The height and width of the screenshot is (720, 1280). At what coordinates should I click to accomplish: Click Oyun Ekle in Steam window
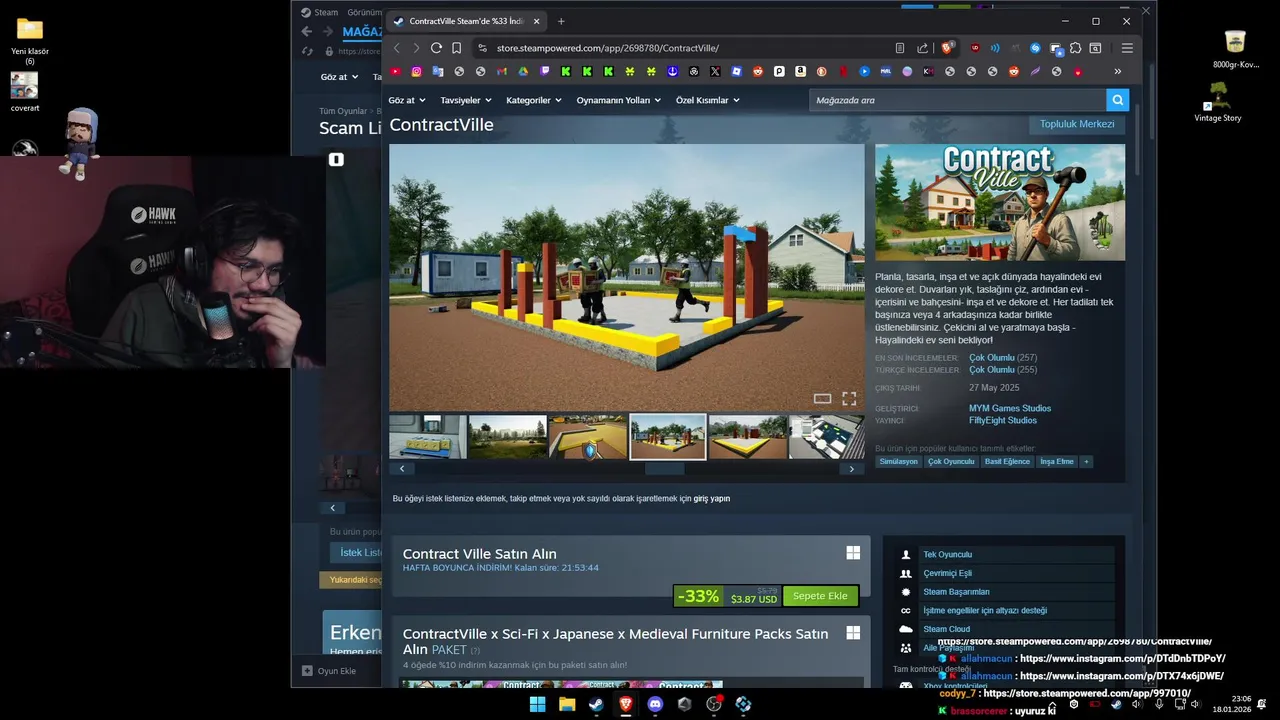click(x=330, y=671)
